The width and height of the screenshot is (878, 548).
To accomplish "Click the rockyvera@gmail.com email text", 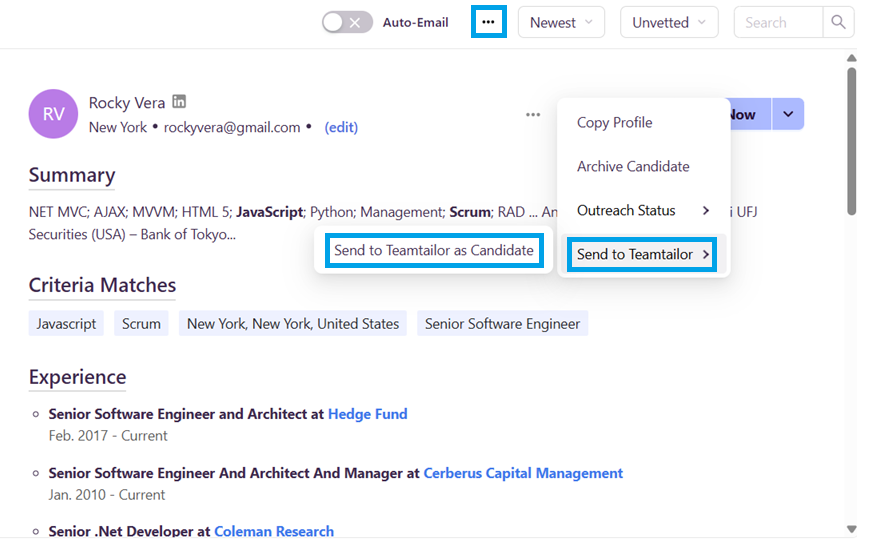I will pos(232,127).
